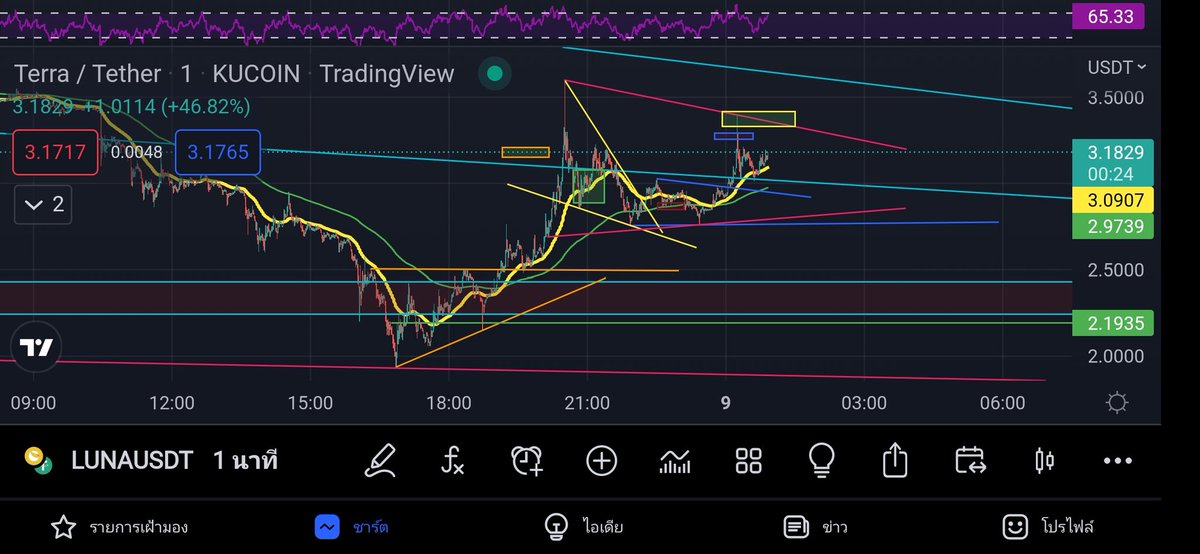This screenshot has height=554, width=1200.
Task: Open chart settings gear on time axis
Action: pyautogui.click(x=1117, y=403)
